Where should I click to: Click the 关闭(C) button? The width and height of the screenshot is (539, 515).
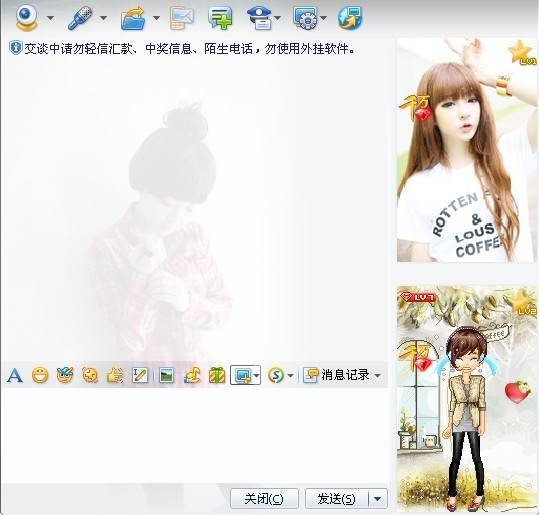pos(264,498)
